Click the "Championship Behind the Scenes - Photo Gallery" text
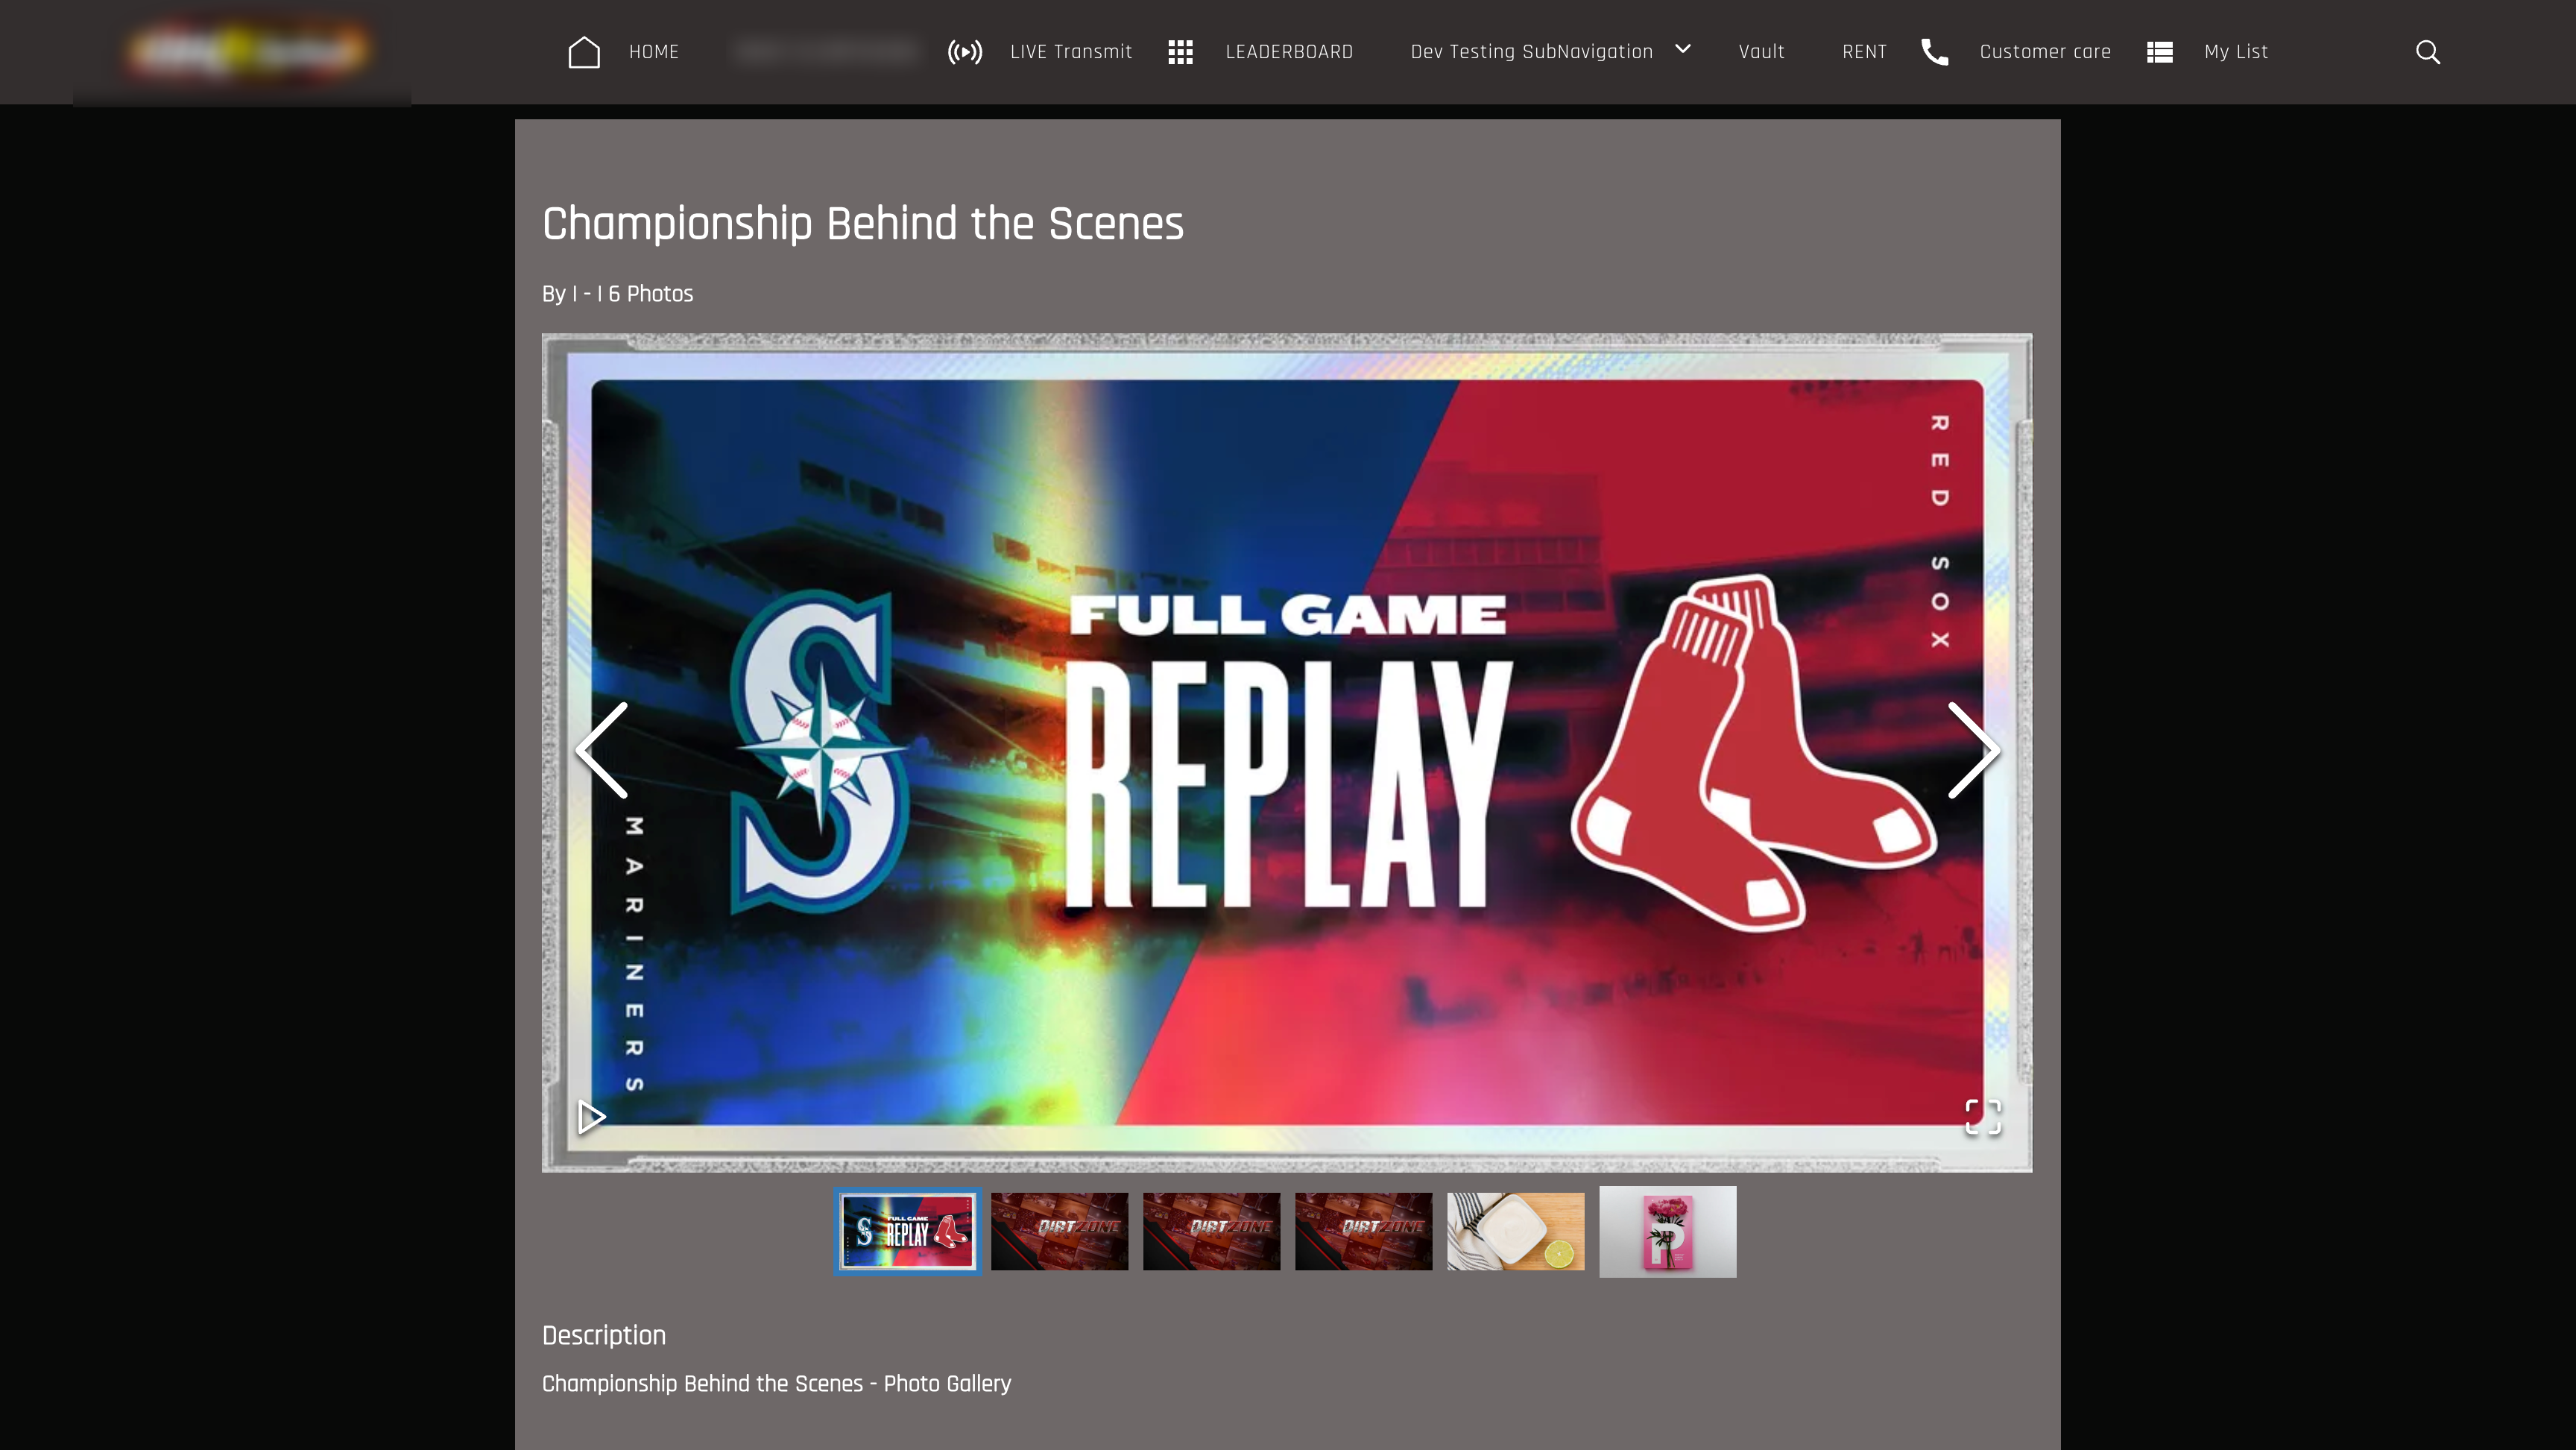2576x1450 pixels. [777, 1384]
